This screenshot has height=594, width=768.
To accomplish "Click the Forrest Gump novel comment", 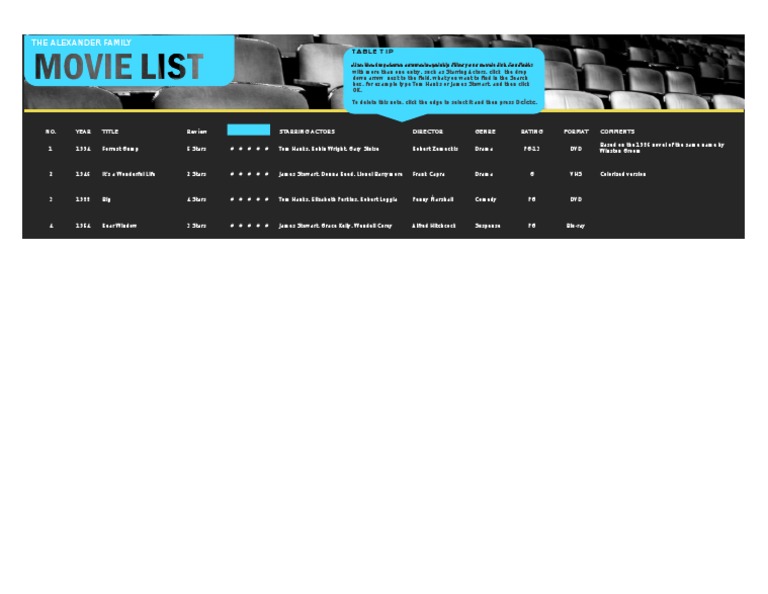I will [x=662, y=148].
